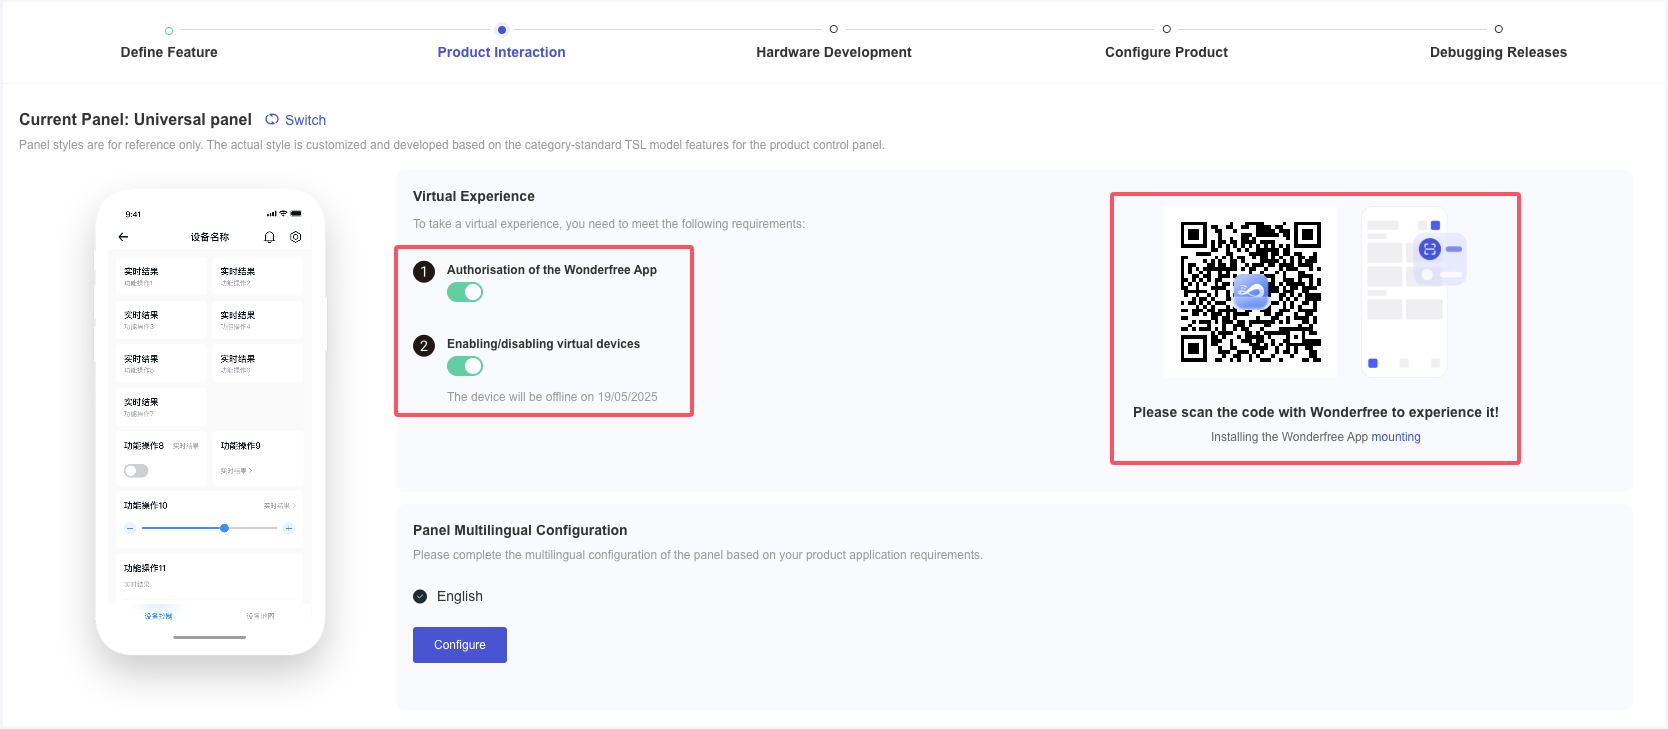Click the app scanning illustration beside QR code
The image size is (1668, 729).
click(x=1415, y=292)
